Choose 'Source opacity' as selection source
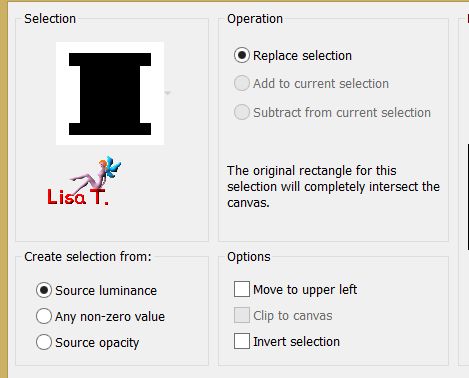Image resolution: width=469 pixels, height=378 pixels. coord(44,342)
